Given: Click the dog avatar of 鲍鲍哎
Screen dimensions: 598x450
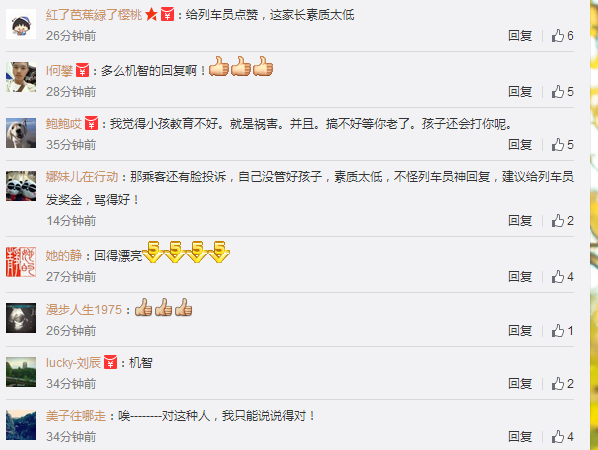Looking at the screenshot, I should [21, 133].
